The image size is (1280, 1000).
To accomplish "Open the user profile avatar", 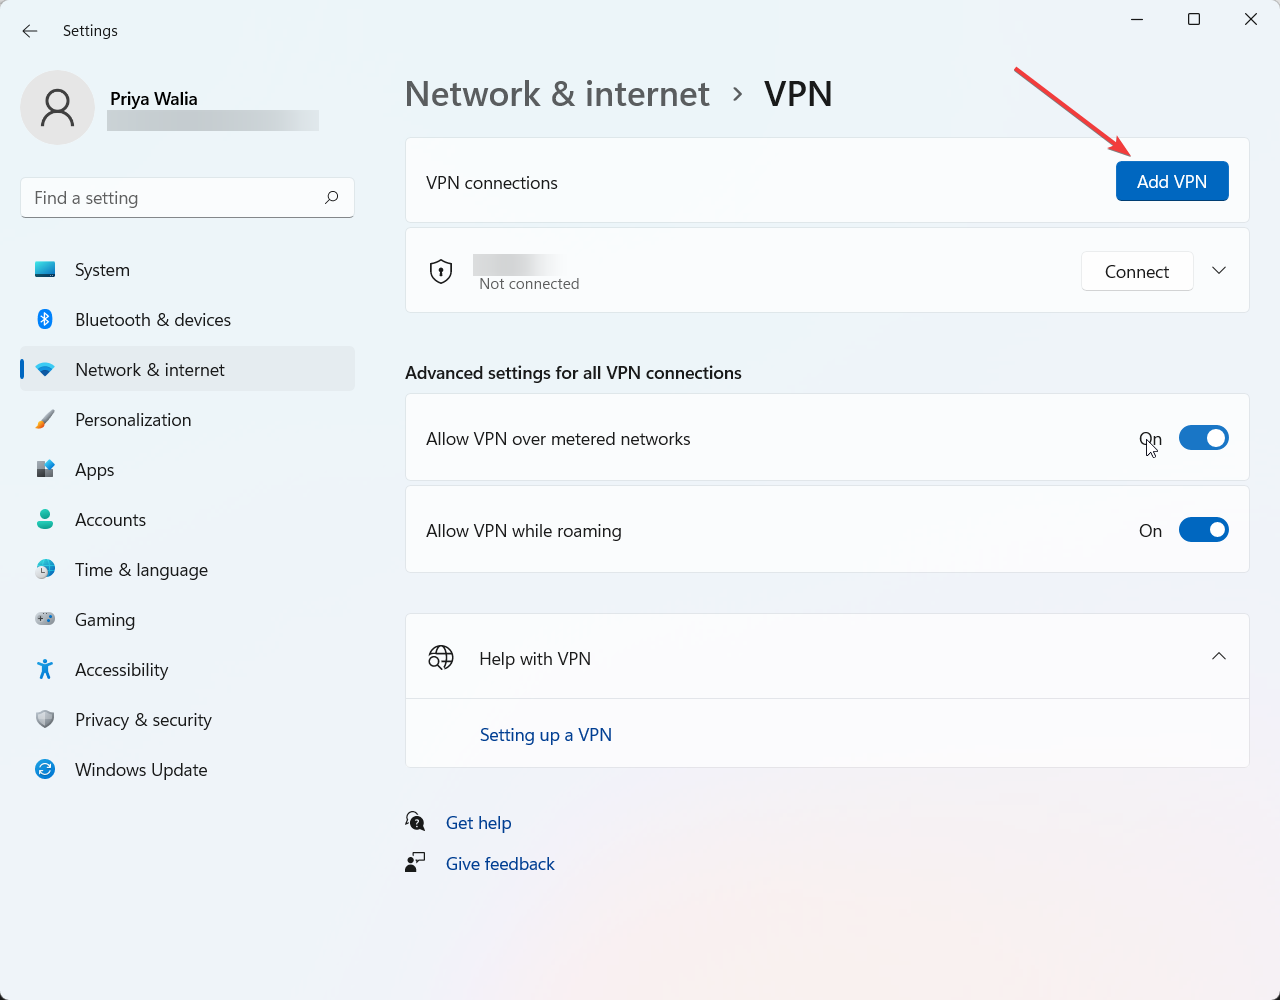I will [x=58, y=108].
